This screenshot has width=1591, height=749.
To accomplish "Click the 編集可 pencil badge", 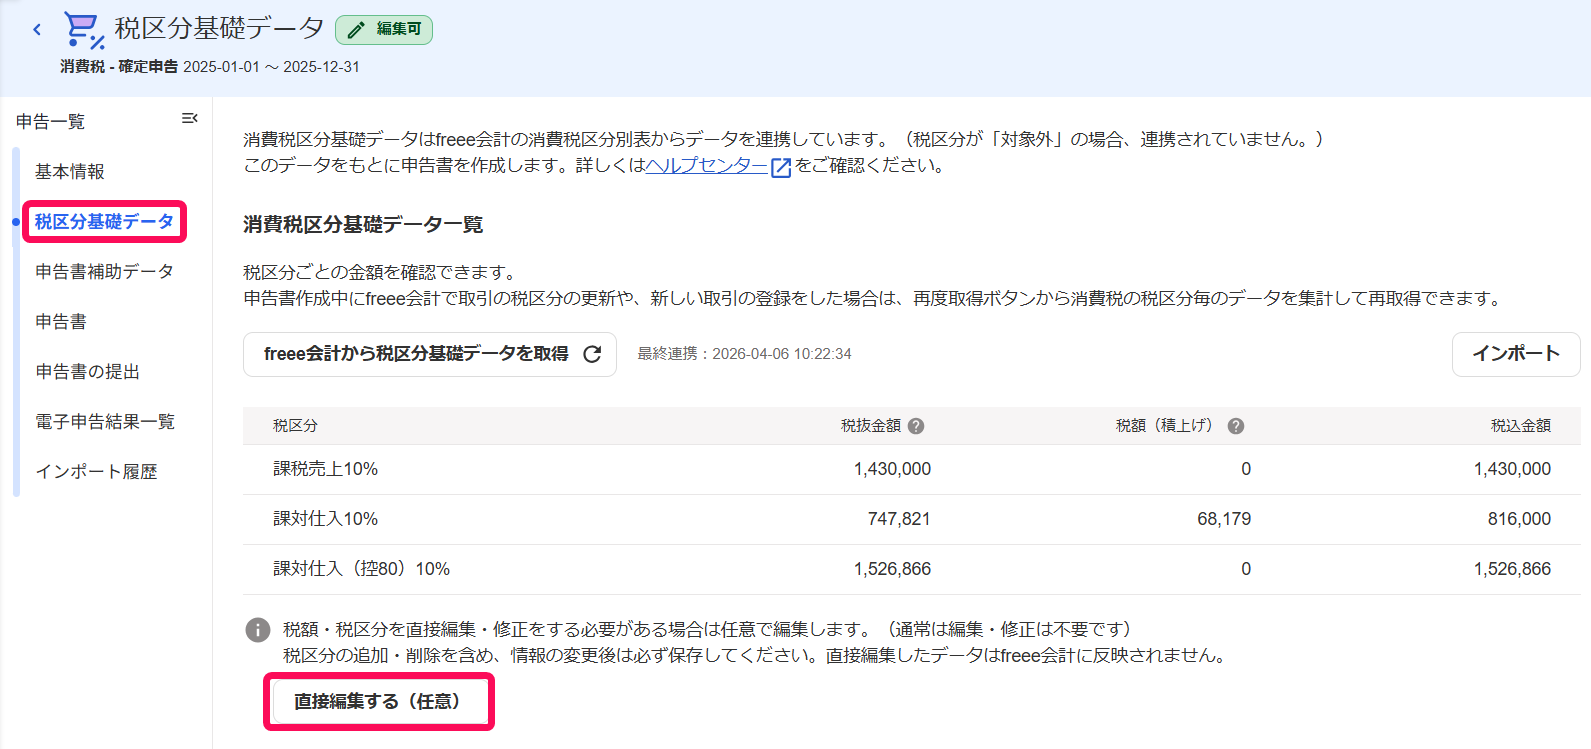I will pos(384,30).
